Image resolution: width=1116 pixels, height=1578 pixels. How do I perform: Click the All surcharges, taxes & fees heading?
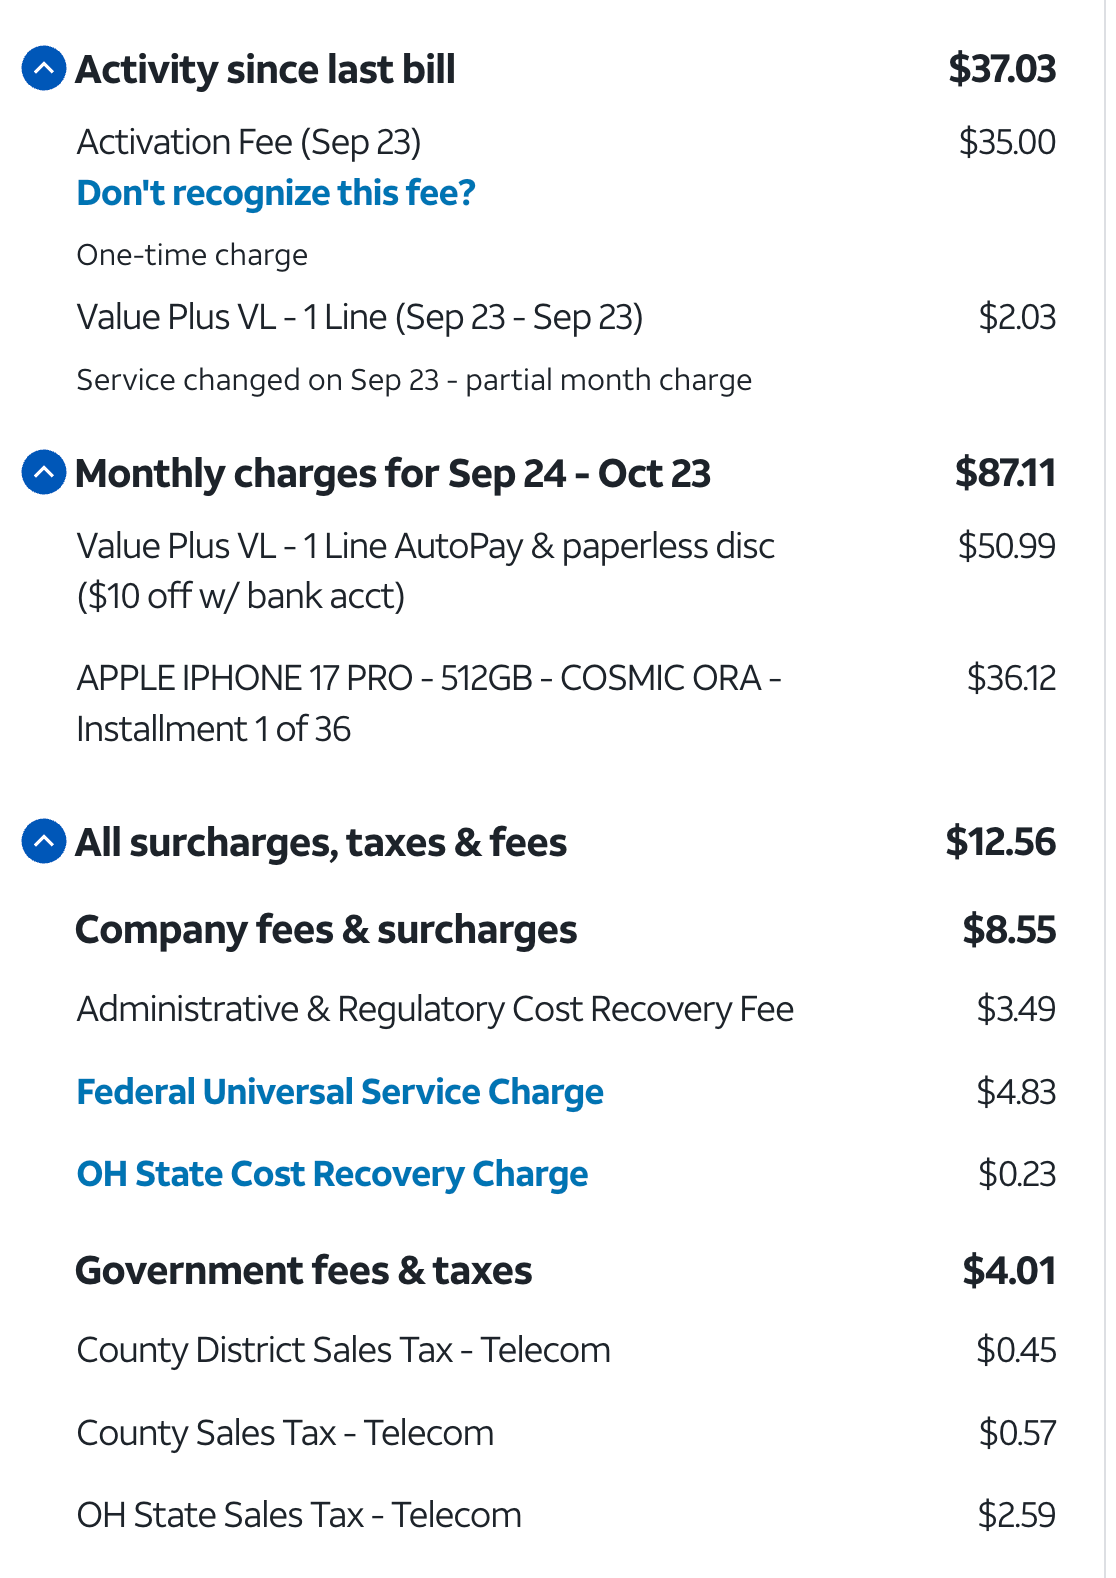coord(321,843)
